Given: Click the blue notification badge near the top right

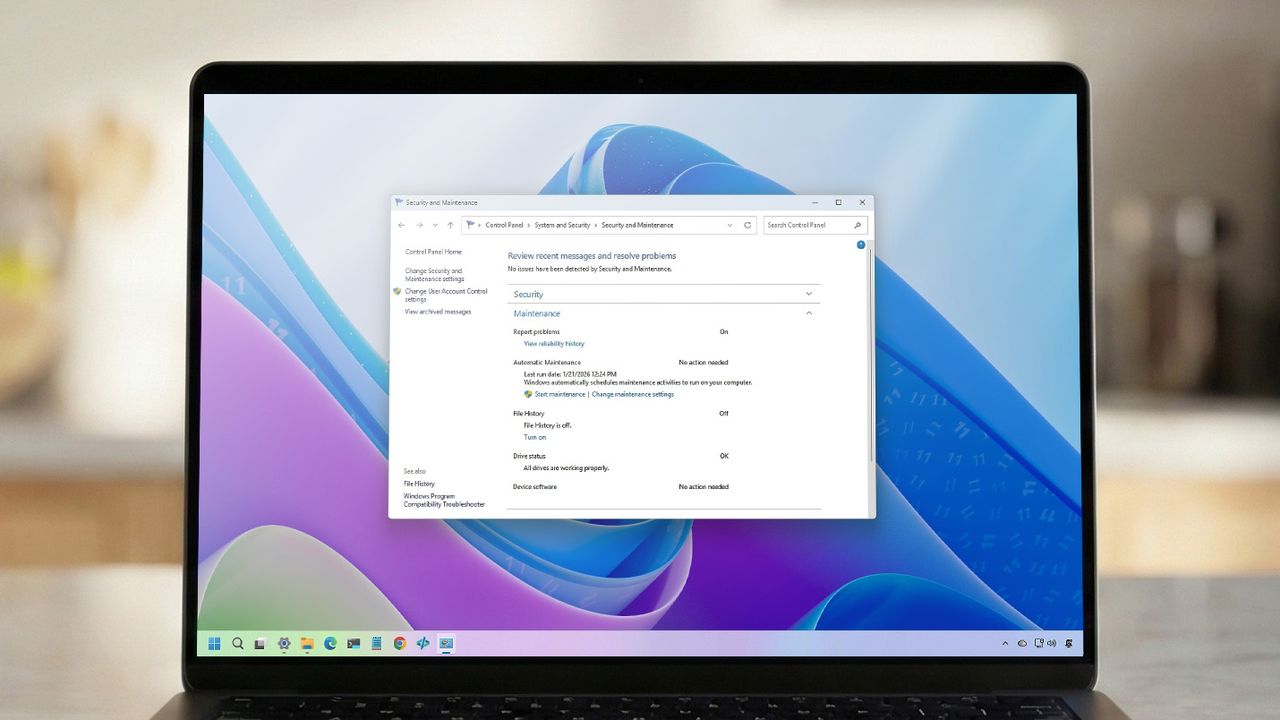Looking at the screenshot, I should (861, 244).
